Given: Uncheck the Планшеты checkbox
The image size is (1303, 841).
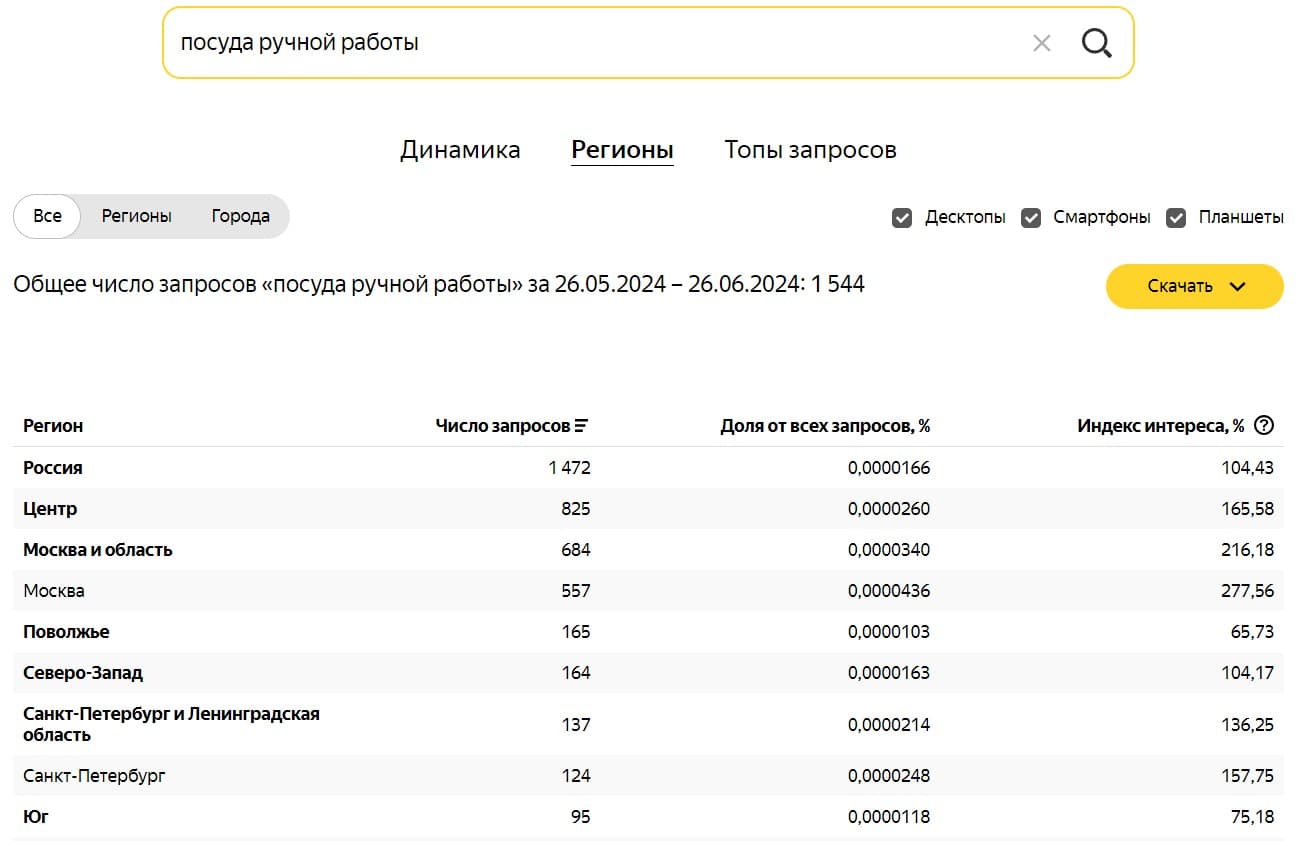Looking at the screenshot, I should pos(1176,217).
